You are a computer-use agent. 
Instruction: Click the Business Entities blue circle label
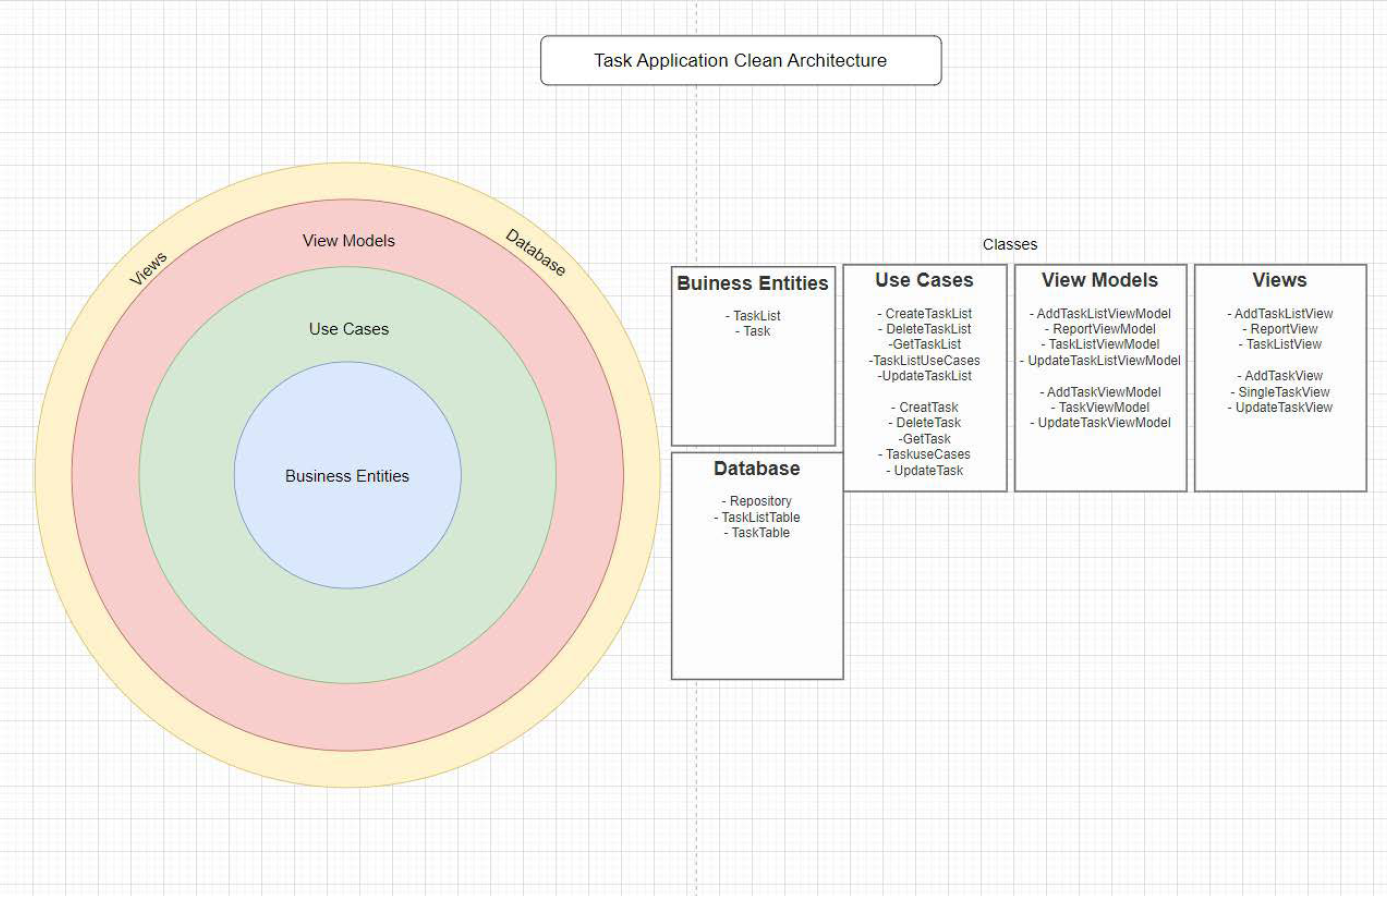tap(347, 476)
